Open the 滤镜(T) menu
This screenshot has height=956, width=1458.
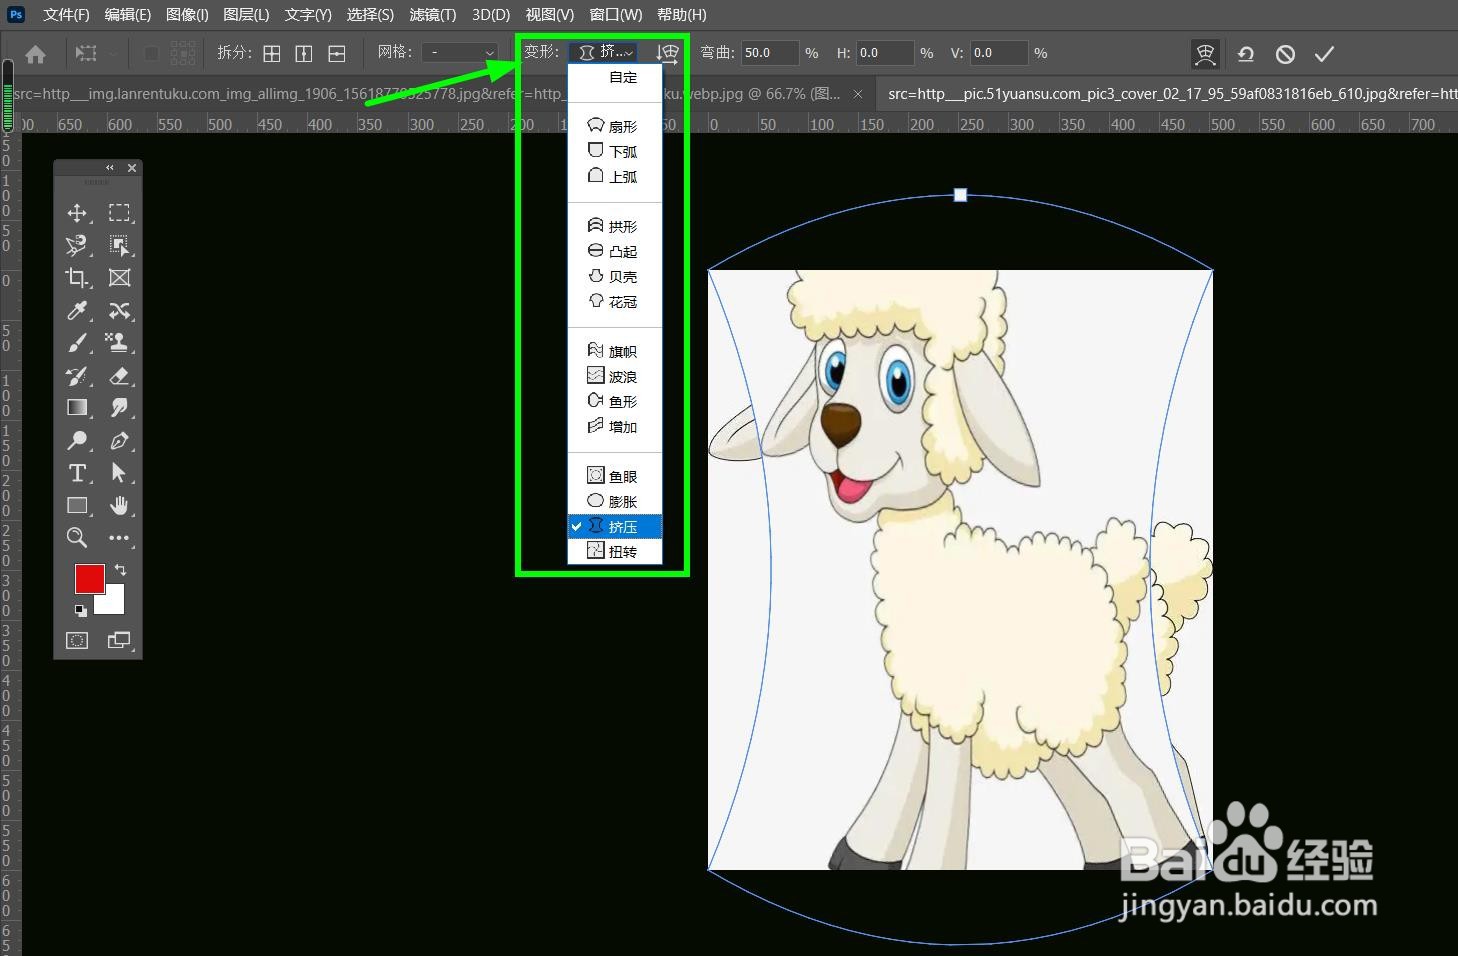click(433, 14)
